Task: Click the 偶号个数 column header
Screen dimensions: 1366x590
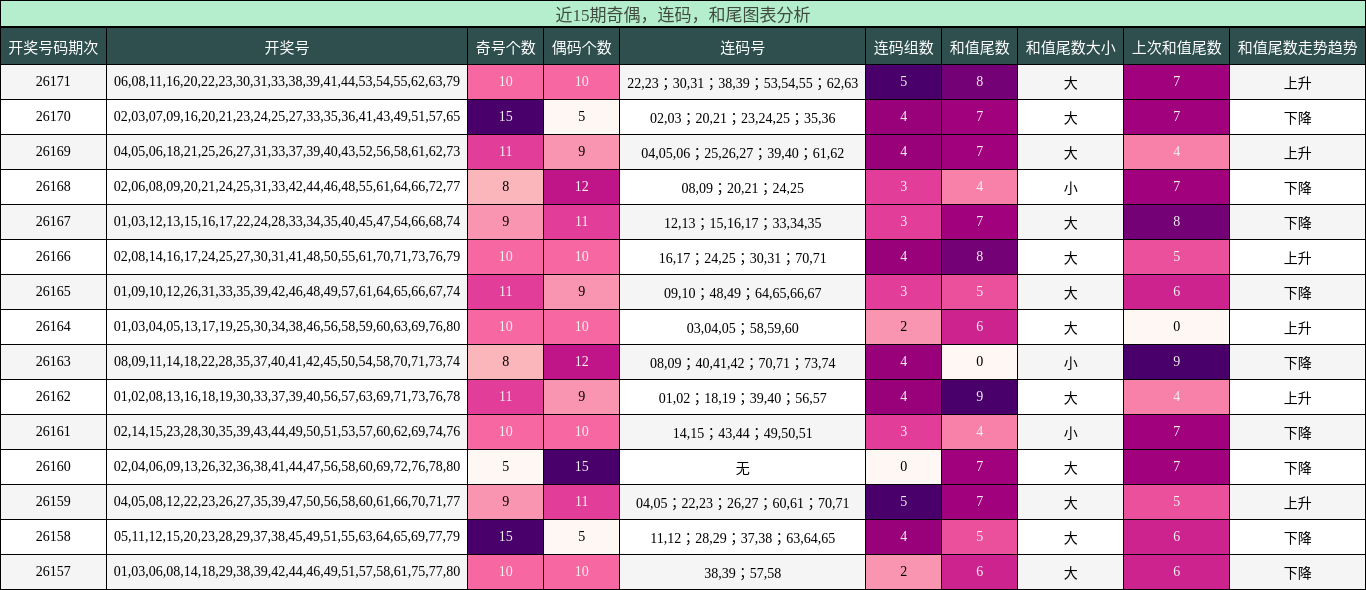Action: click(x=581, y=47)
